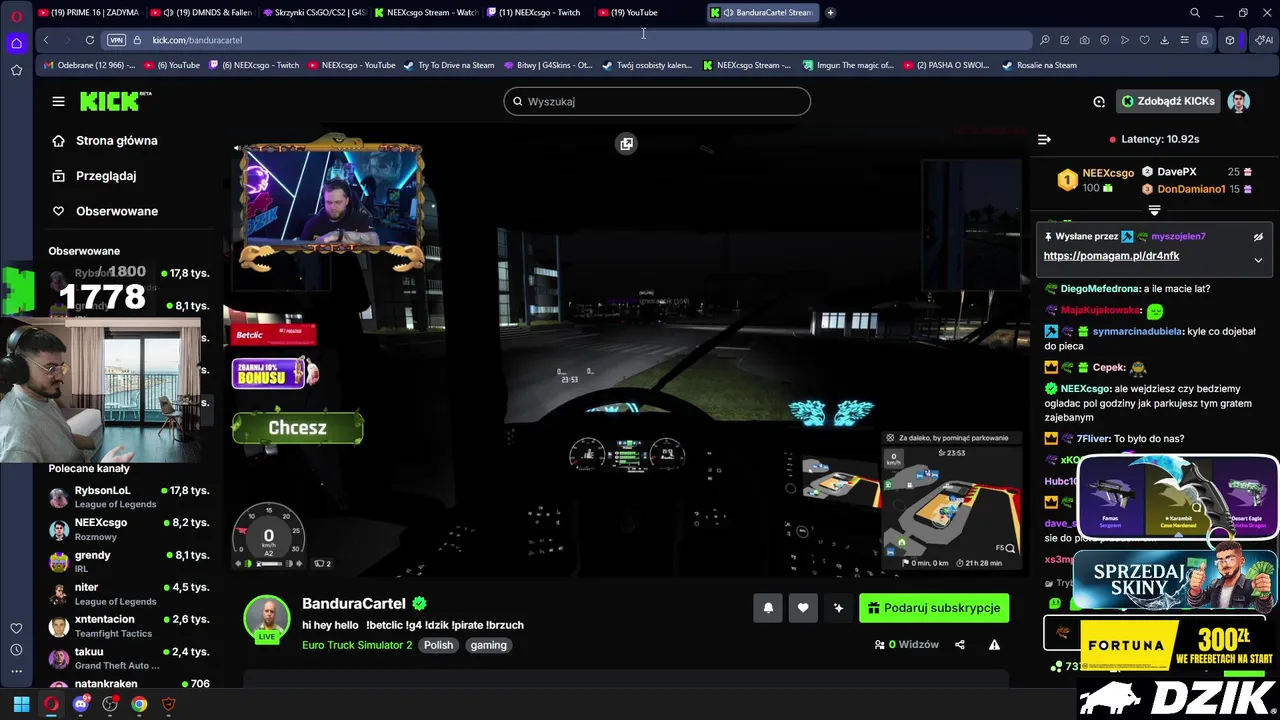Expand the gifter leaderboard arrow
The image size is (1280, 720).
pos(1154,210)
